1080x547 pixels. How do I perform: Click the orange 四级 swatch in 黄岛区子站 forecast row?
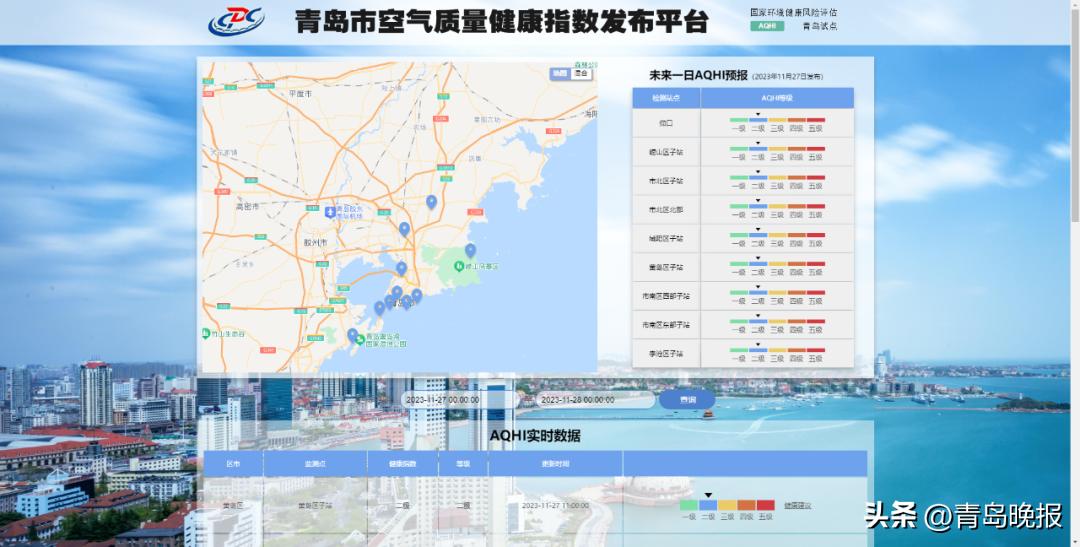point(797,264)
